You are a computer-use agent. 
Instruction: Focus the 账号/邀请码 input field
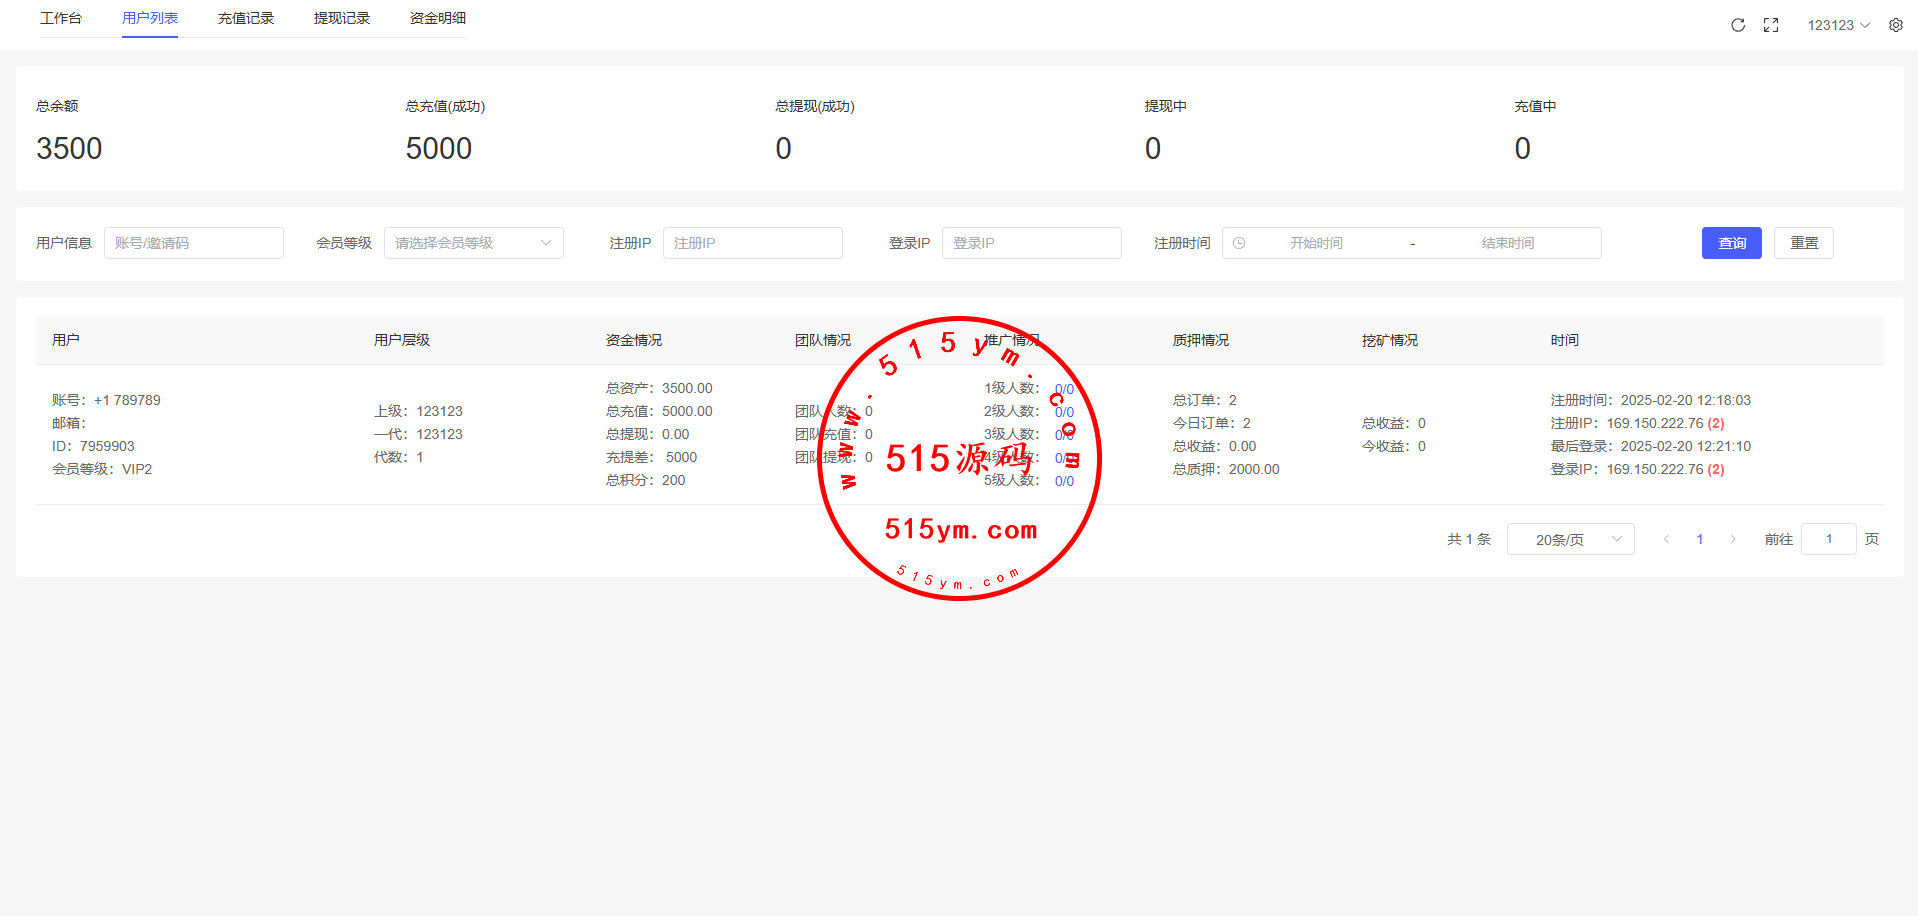[x=194, y=243]
